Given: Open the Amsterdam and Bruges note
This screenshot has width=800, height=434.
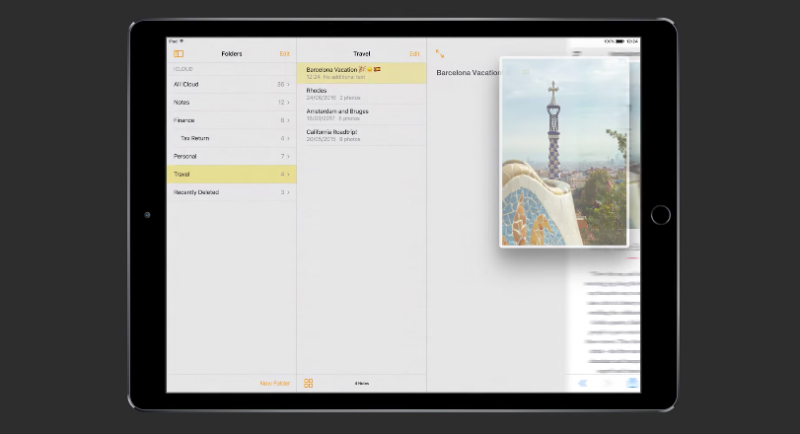Looking at the screenshot, I should click(x=360, y=113).
